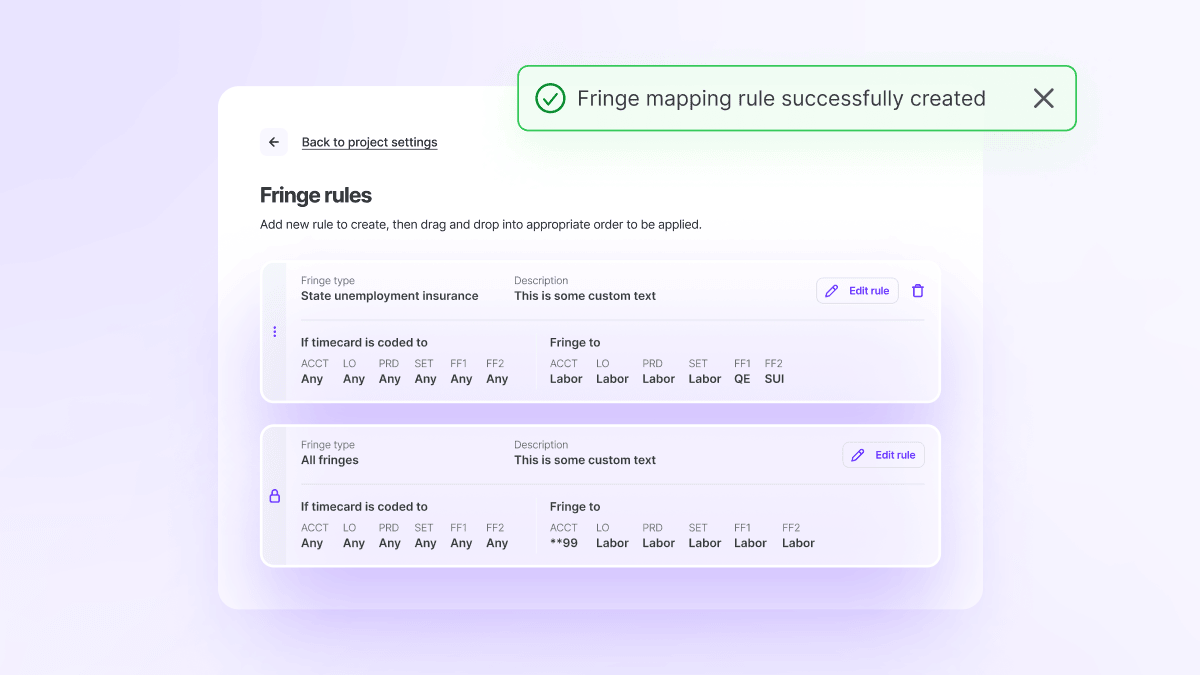Click the drag and drop instruction text
Screen dimensions: 1200x675
tap(481, 224)
